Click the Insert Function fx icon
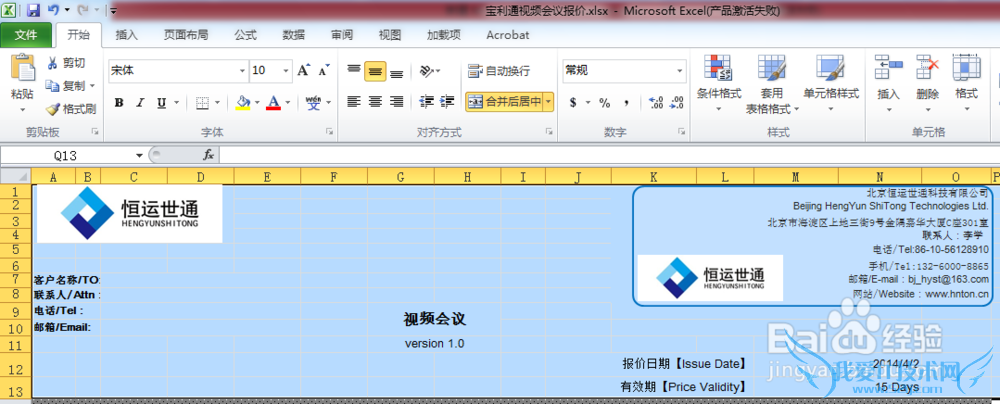This screenshot has width=1000, height=404. tap(208, 155)
